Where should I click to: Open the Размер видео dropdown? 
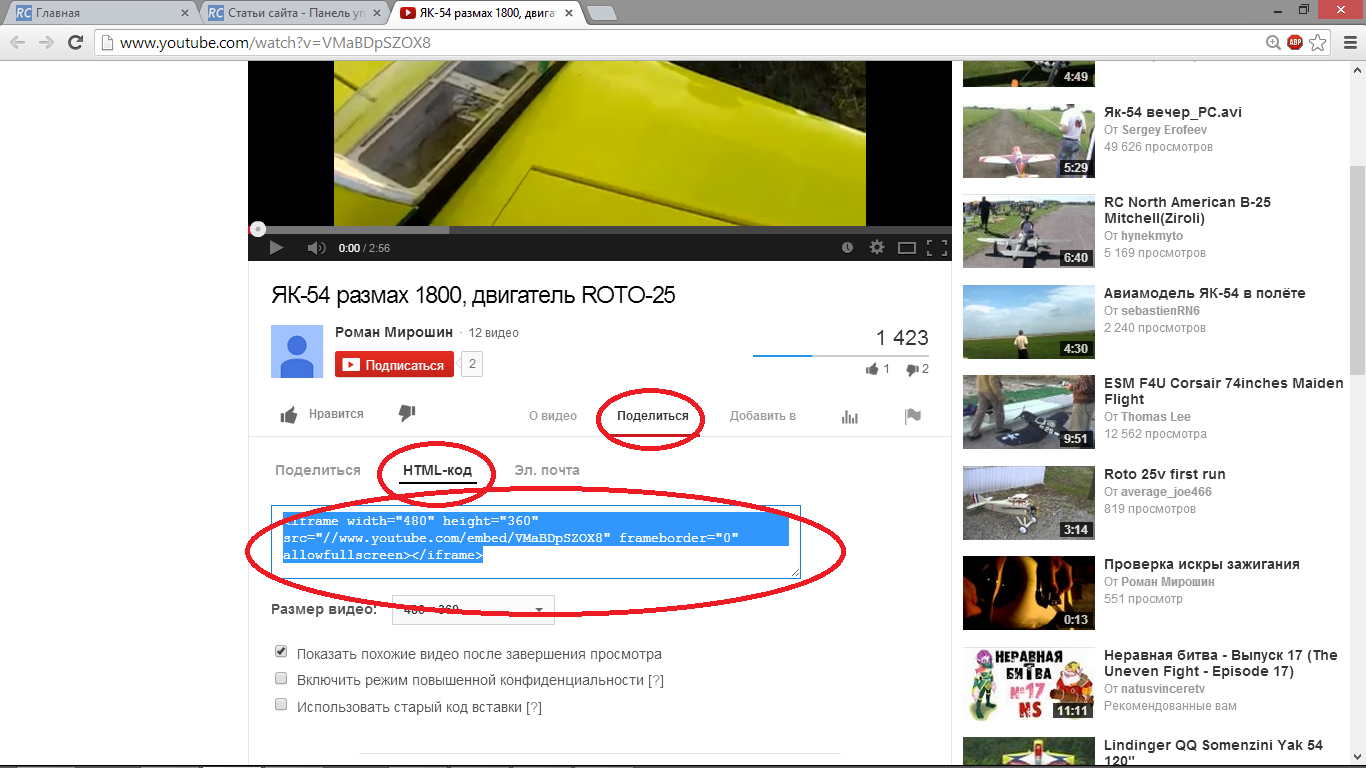473,610
